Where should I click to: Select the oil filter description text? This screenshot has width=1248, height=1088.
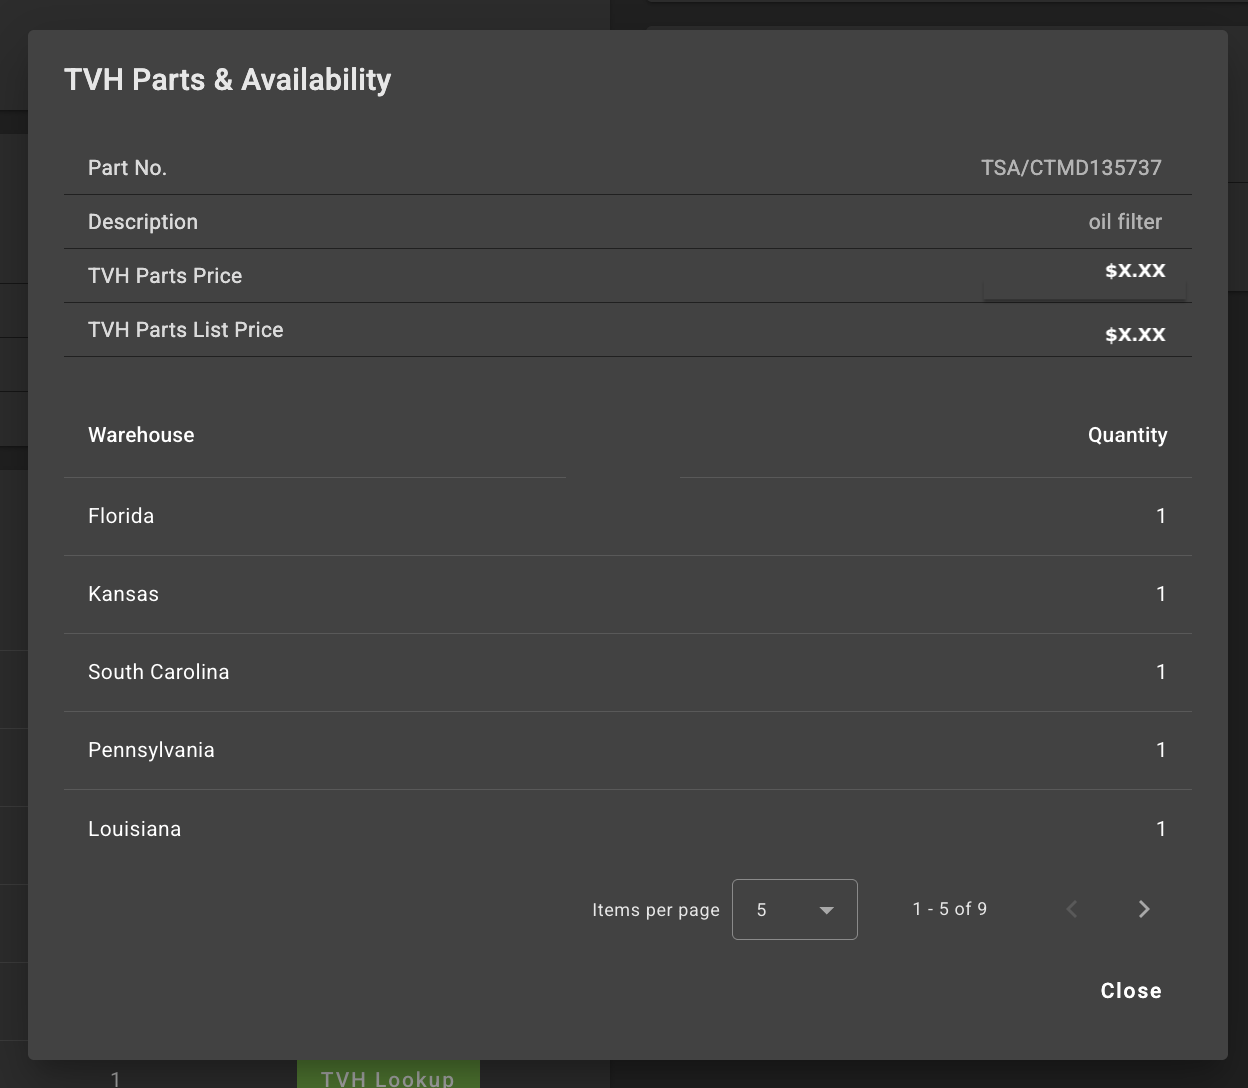[x=1125, y=221]
